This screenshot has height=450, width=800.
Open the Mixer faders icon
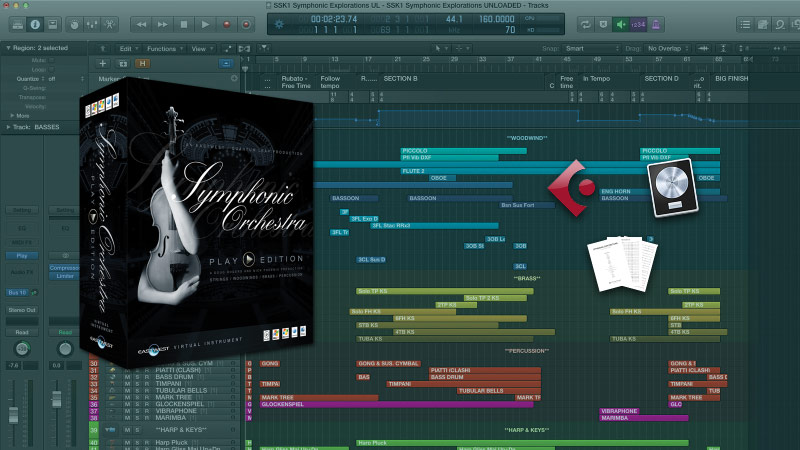[x=92, y=24]
